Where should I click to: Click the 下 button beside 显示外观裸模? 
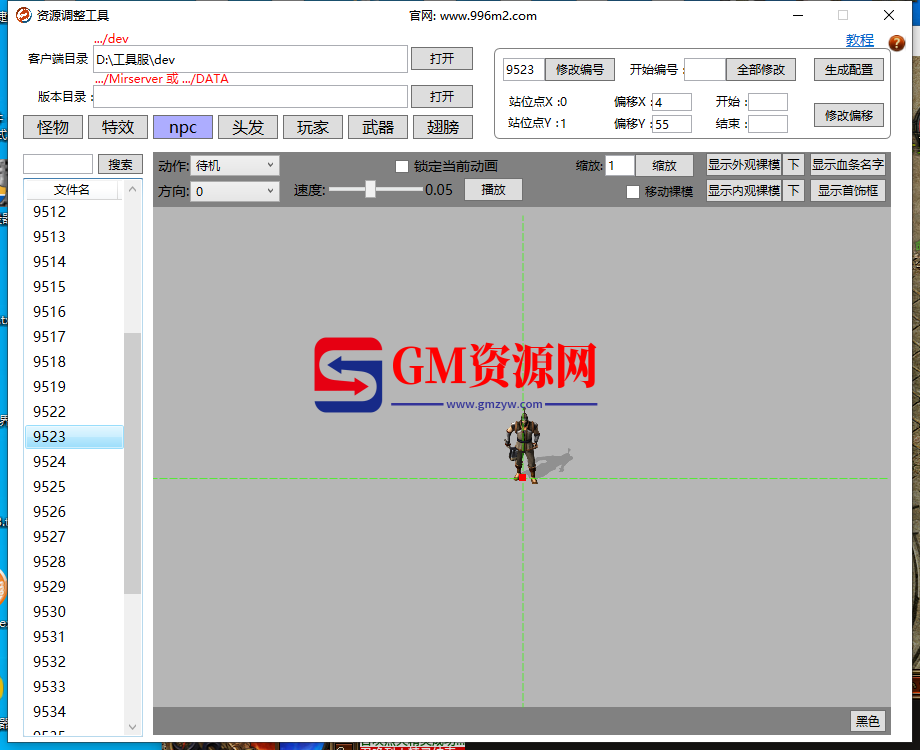pos(794,165)
